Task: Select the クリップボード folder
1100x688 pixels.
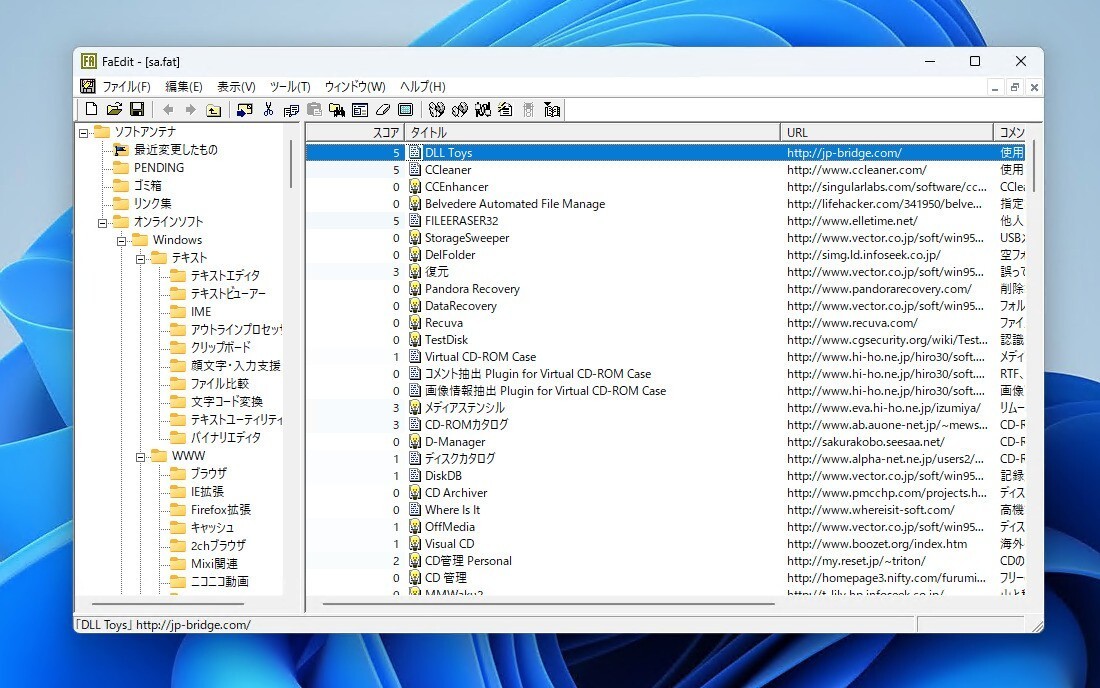Action: [220, 347]
